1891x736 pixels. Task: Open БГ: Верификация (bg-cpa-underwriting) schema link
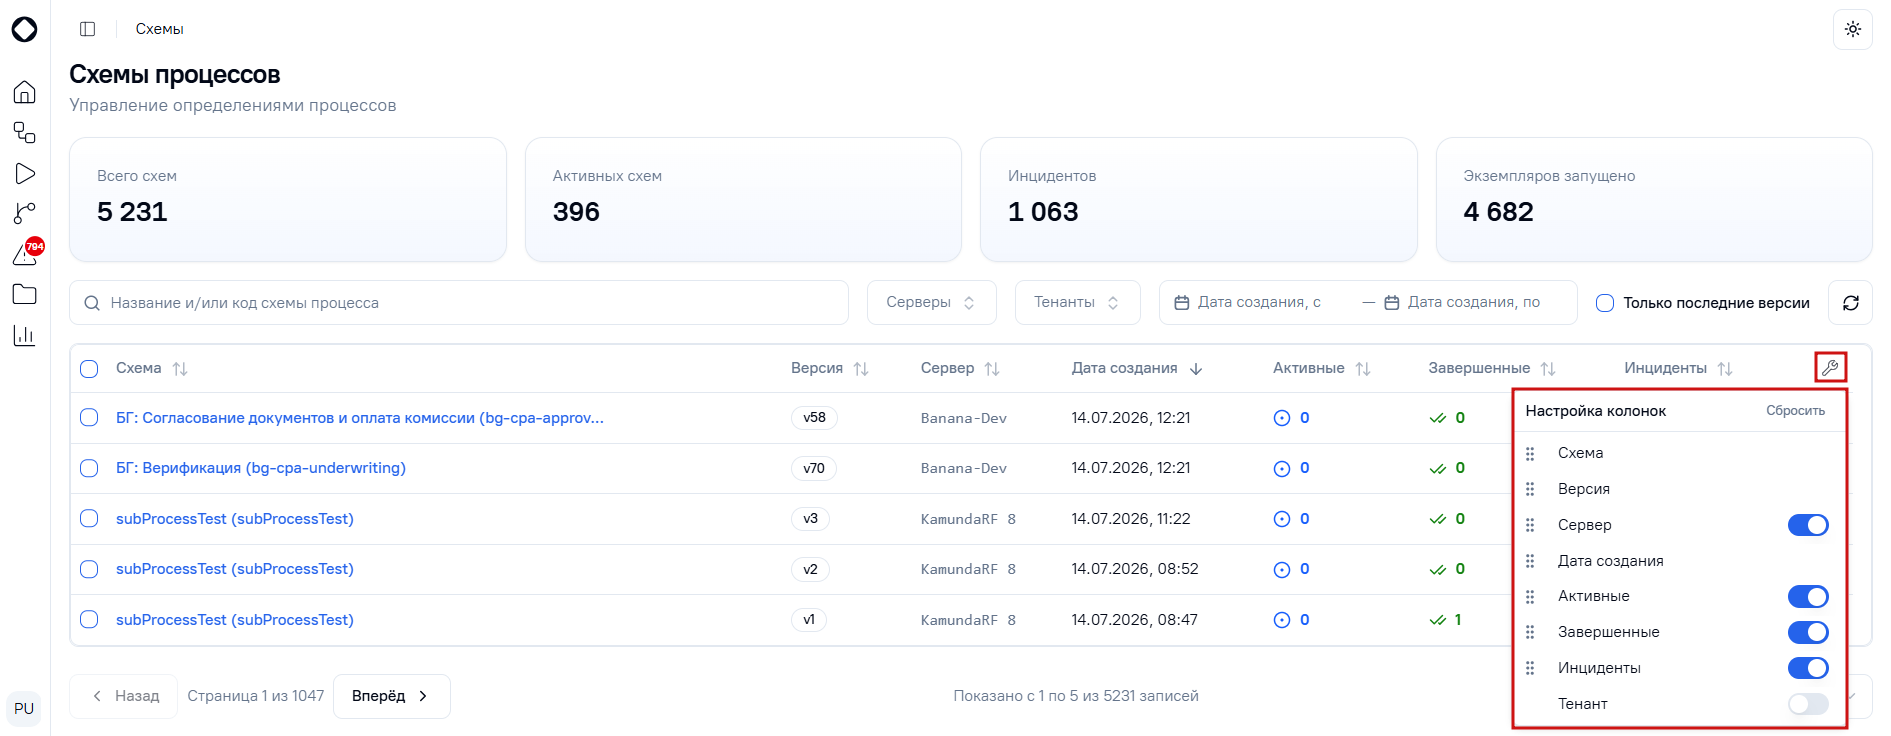tap(261, 468)
